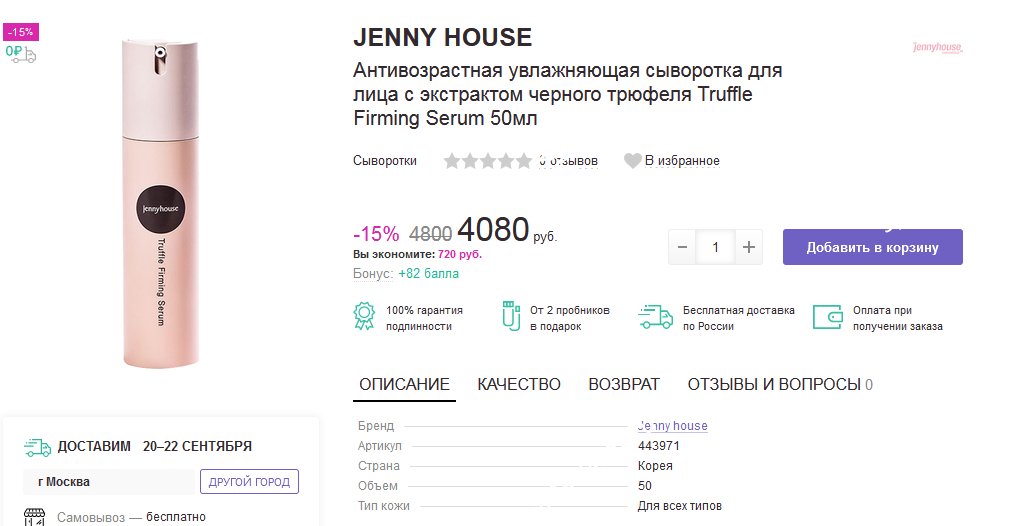Click the article number 443971
This screenshot has width=1017, height=526.
coord(659,446)
